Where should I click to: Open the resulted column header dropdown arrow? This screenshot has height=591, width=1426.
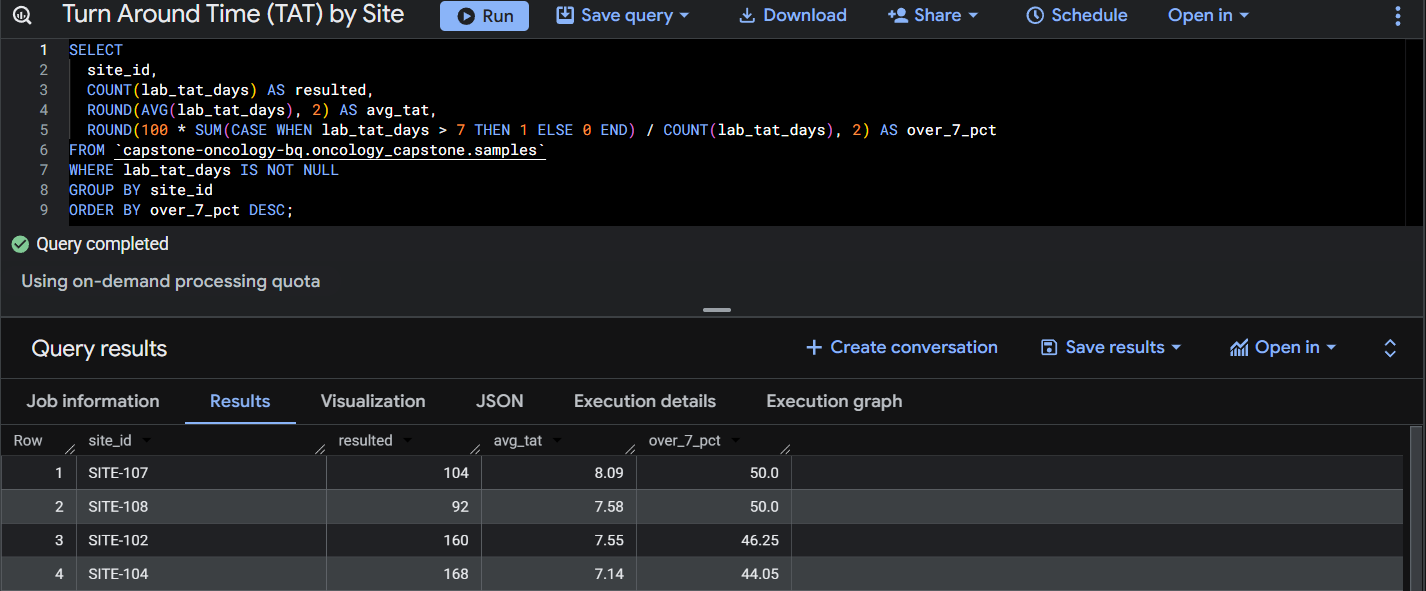pos(409,441)
